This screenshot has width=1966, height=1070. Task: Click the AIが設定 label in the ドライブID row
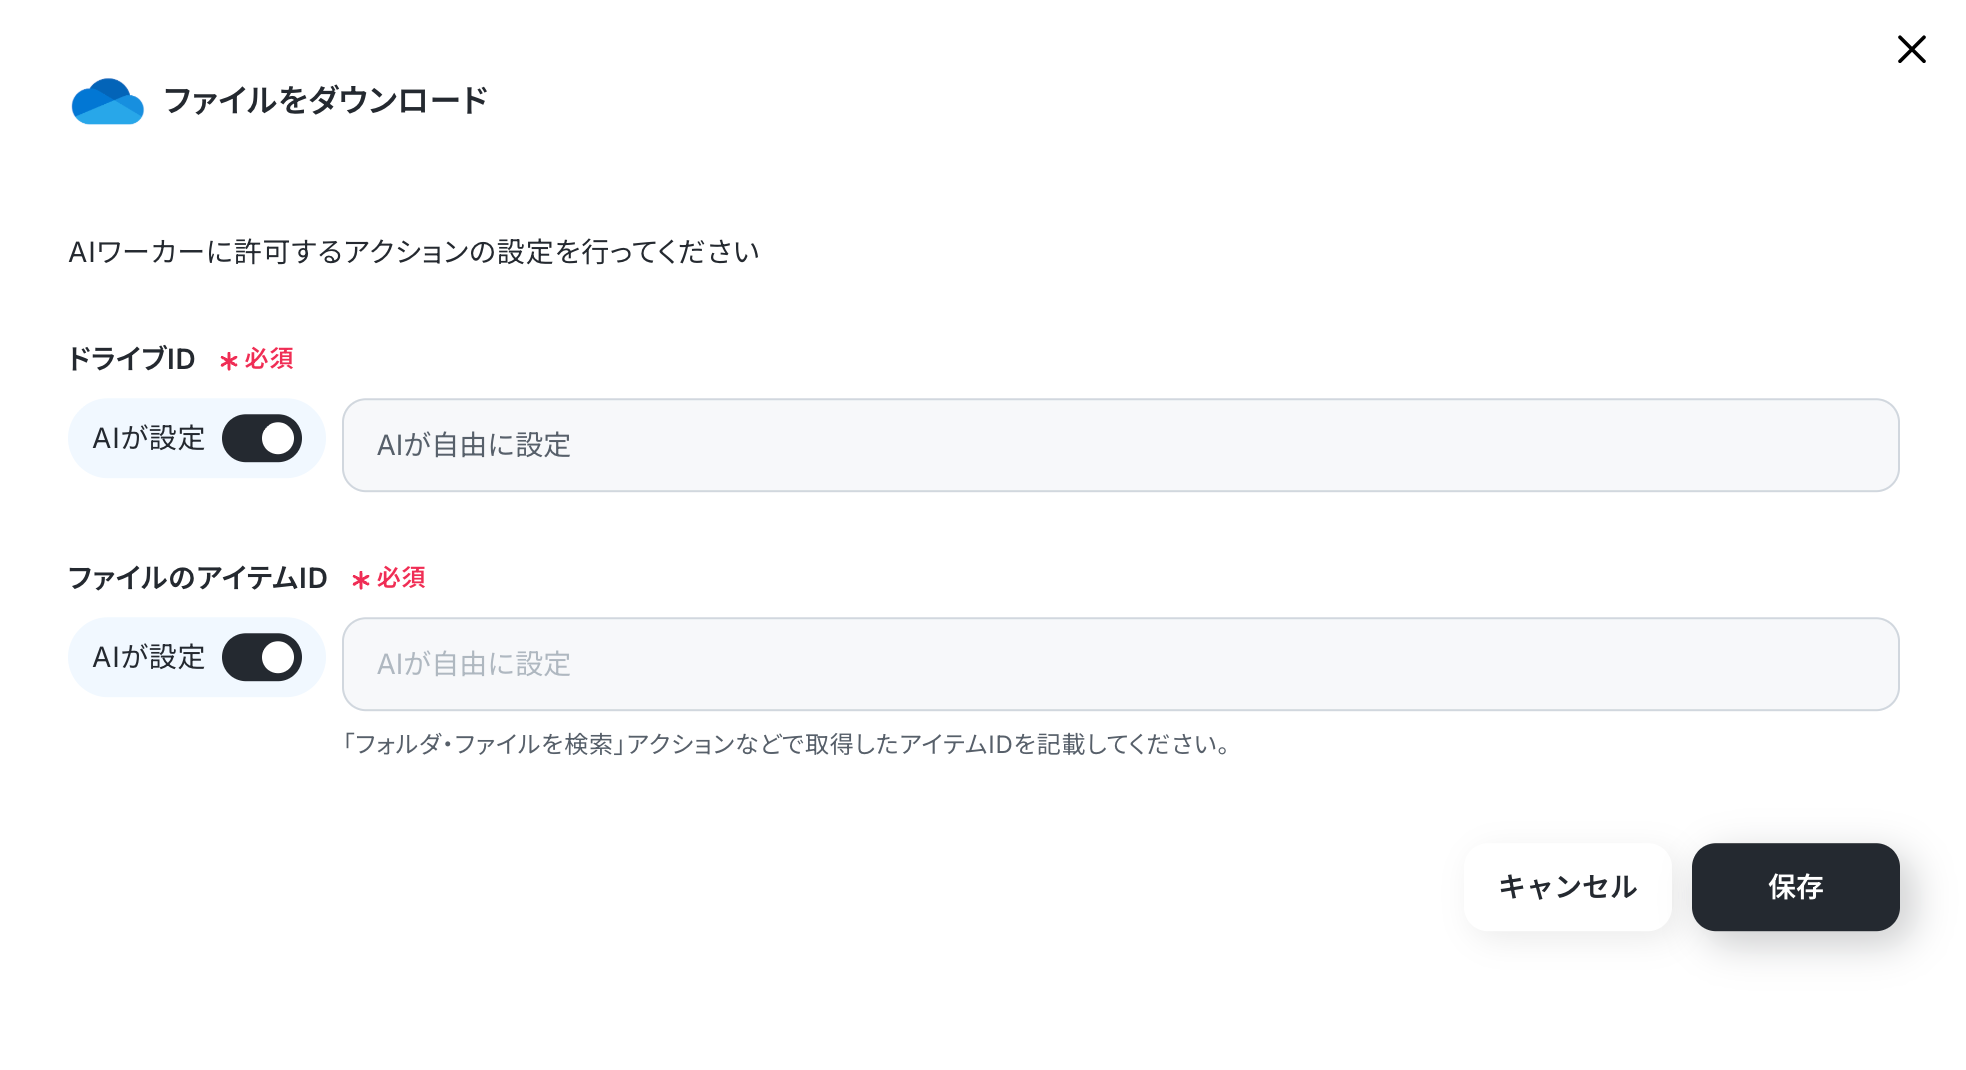tap(148, 438)
